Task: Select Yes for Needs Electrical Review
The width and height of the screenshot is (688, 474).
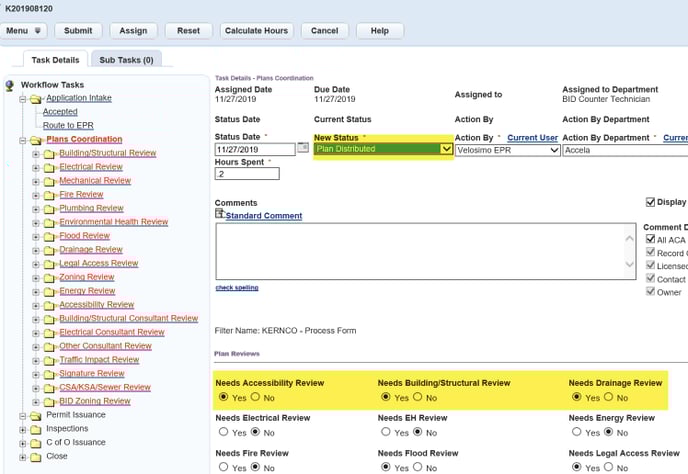Action: click(x=222, y=432)
